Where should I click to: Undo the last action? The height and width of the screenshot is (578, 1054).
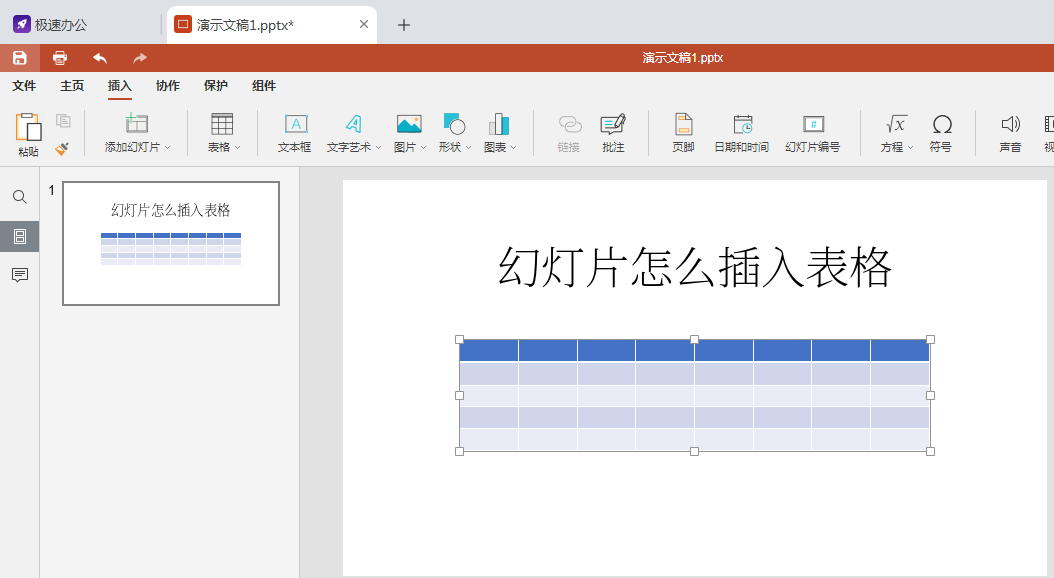coord(100,58)
